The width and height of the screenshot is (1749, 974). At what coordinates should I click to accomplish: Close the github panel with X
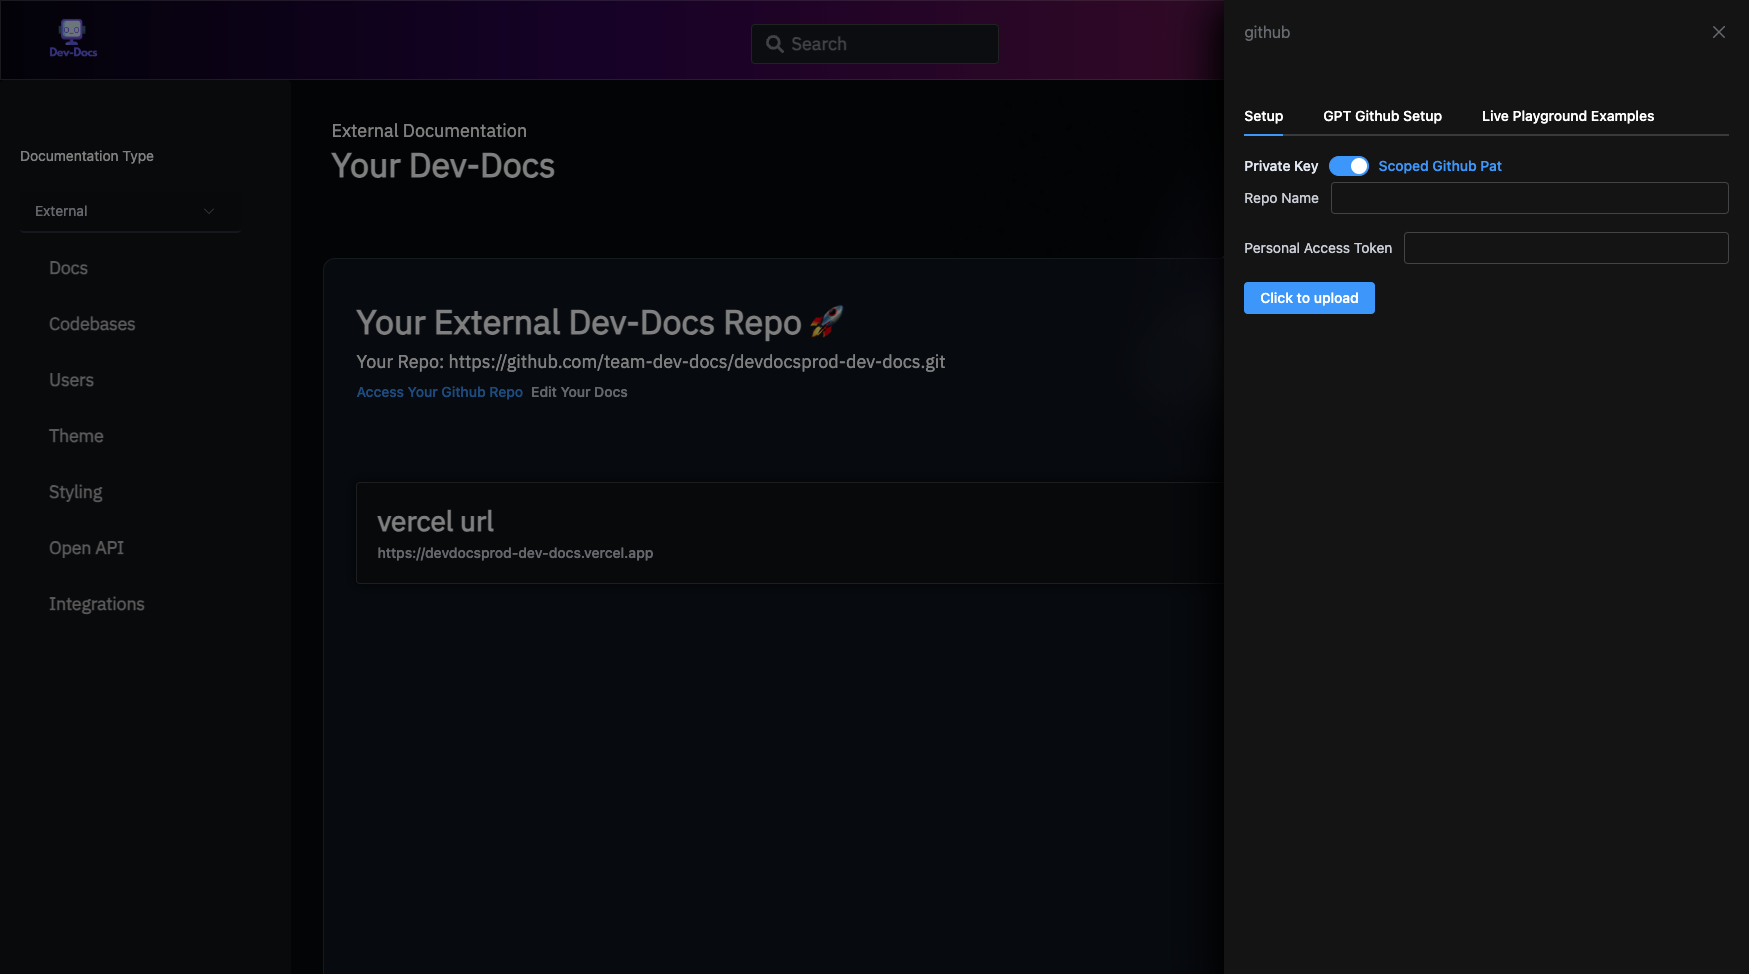[x=1718, y=32]
